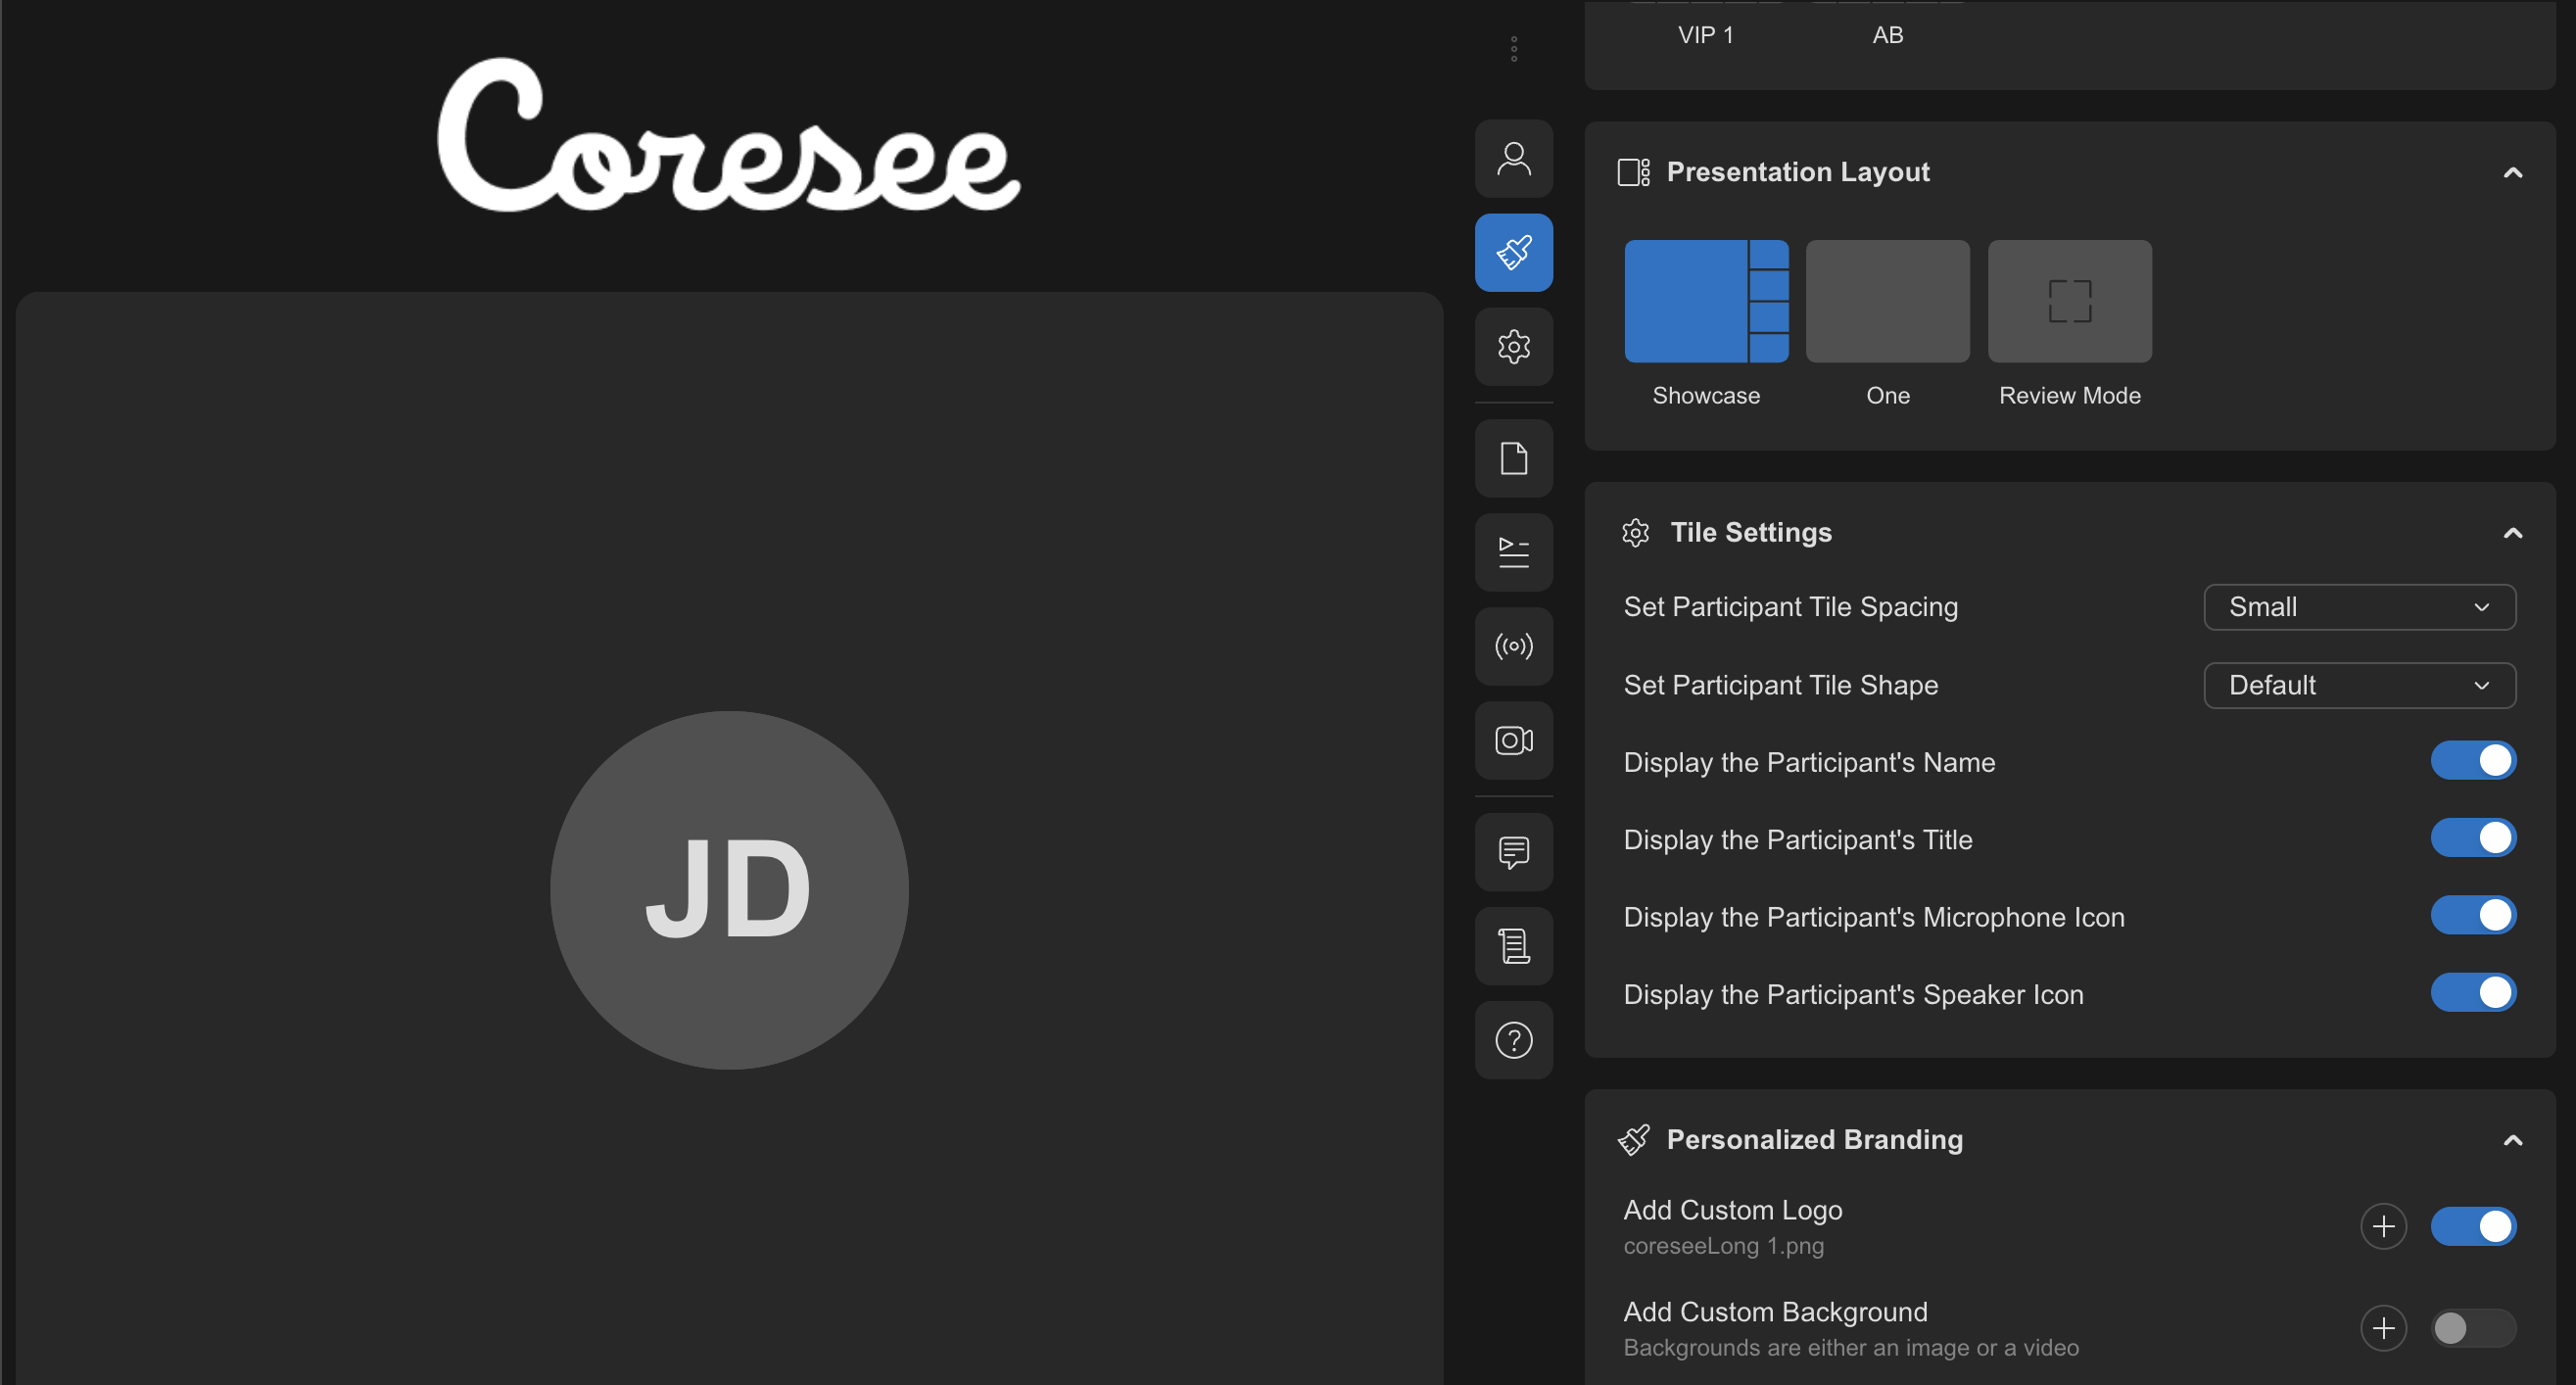Select the branding paintbrush sidebar icon

tap(1513, 252)
